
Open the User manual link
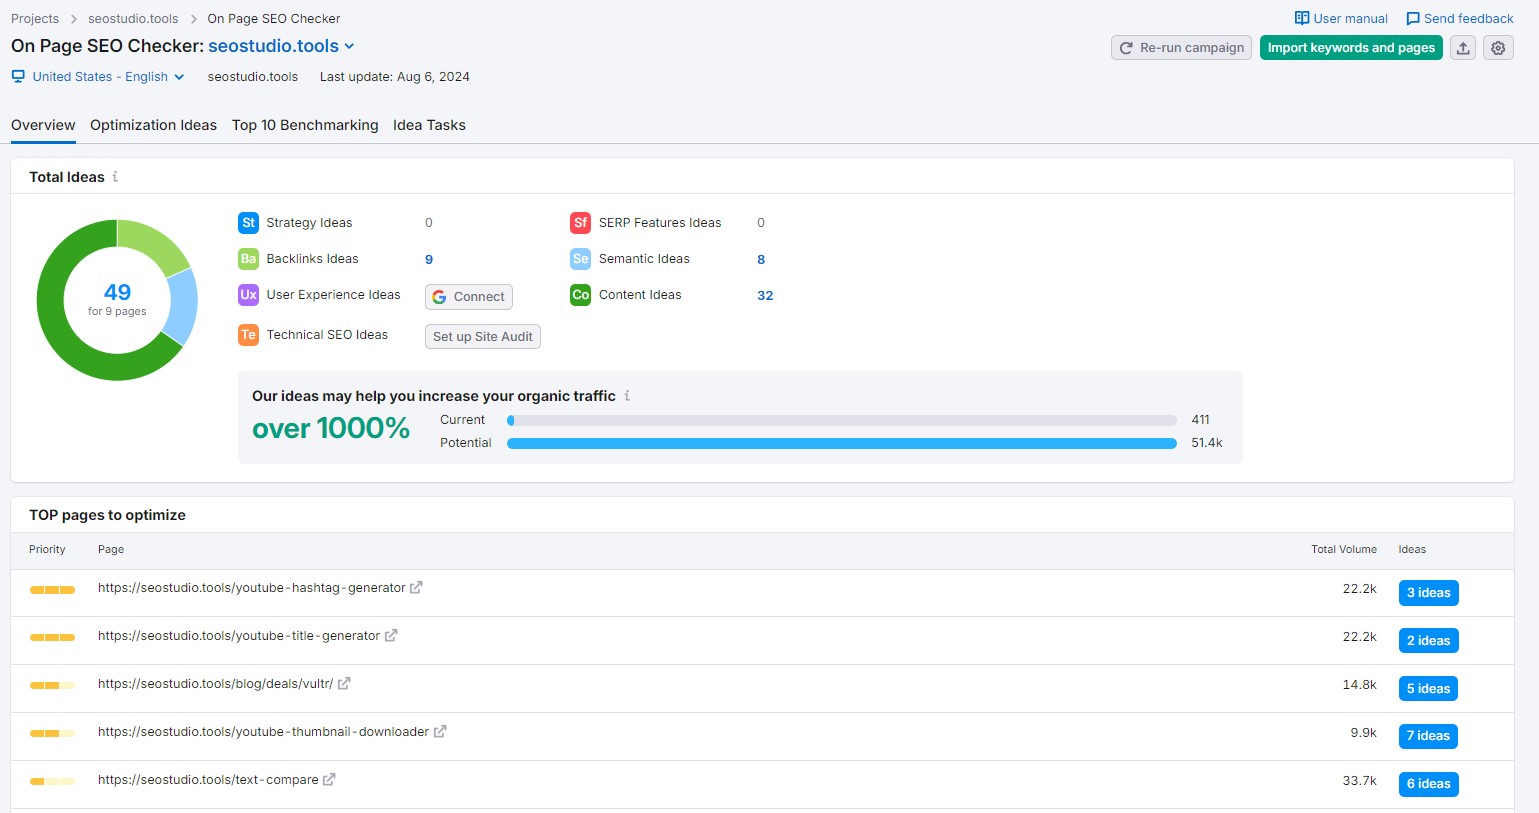coord(1341,19)
